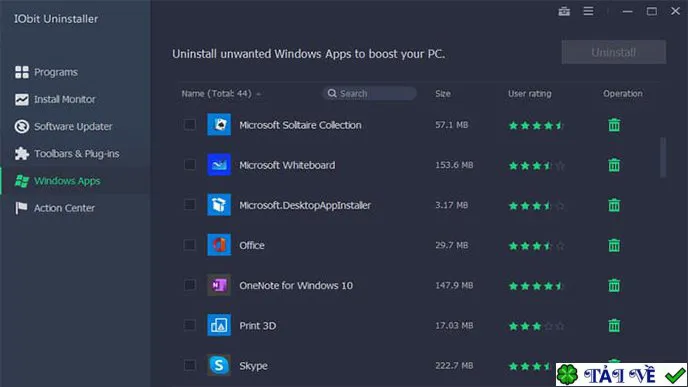Focus the Search field
Screen dimensions: 688x387
click(369, 93)
